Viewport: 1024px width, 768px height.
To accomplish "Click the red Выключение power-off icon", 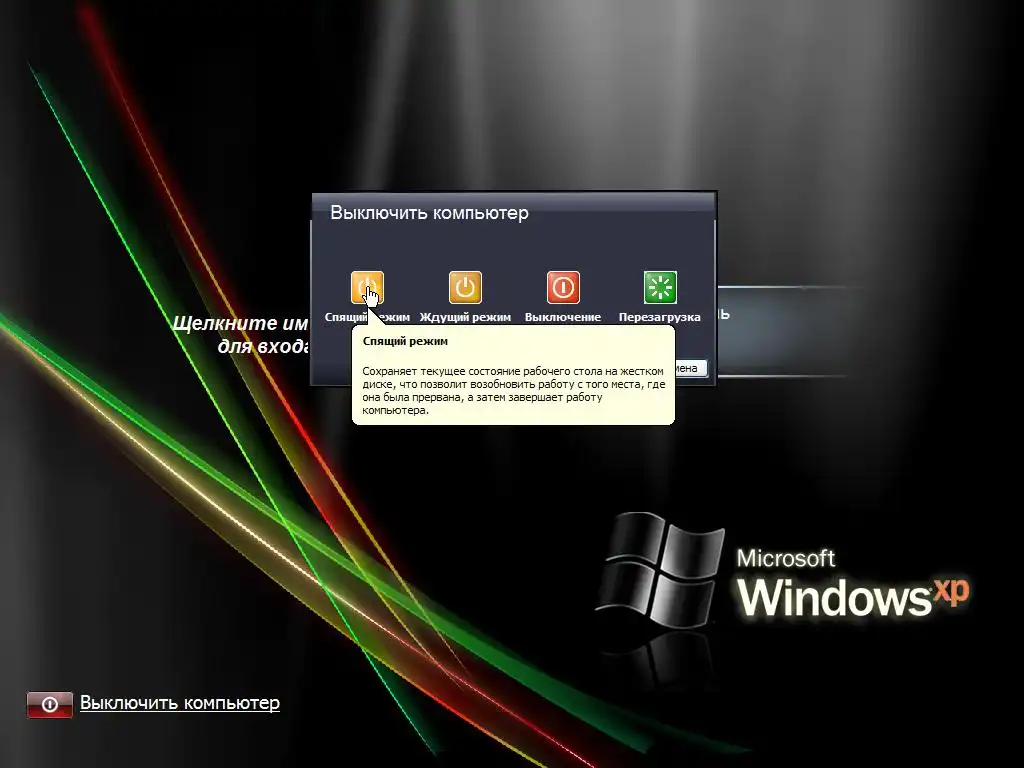I will tap(563, 287).
